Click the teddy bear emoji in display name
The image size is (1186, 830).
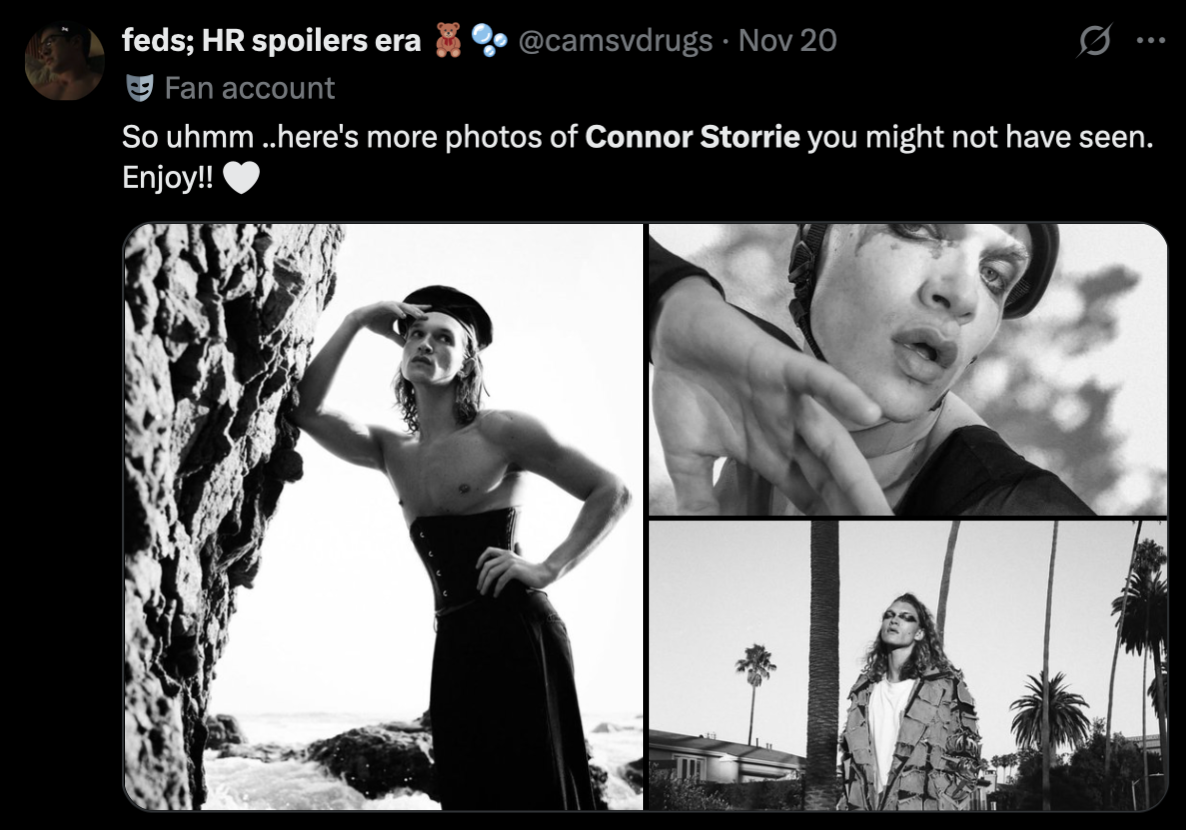[x=446, y=40]
